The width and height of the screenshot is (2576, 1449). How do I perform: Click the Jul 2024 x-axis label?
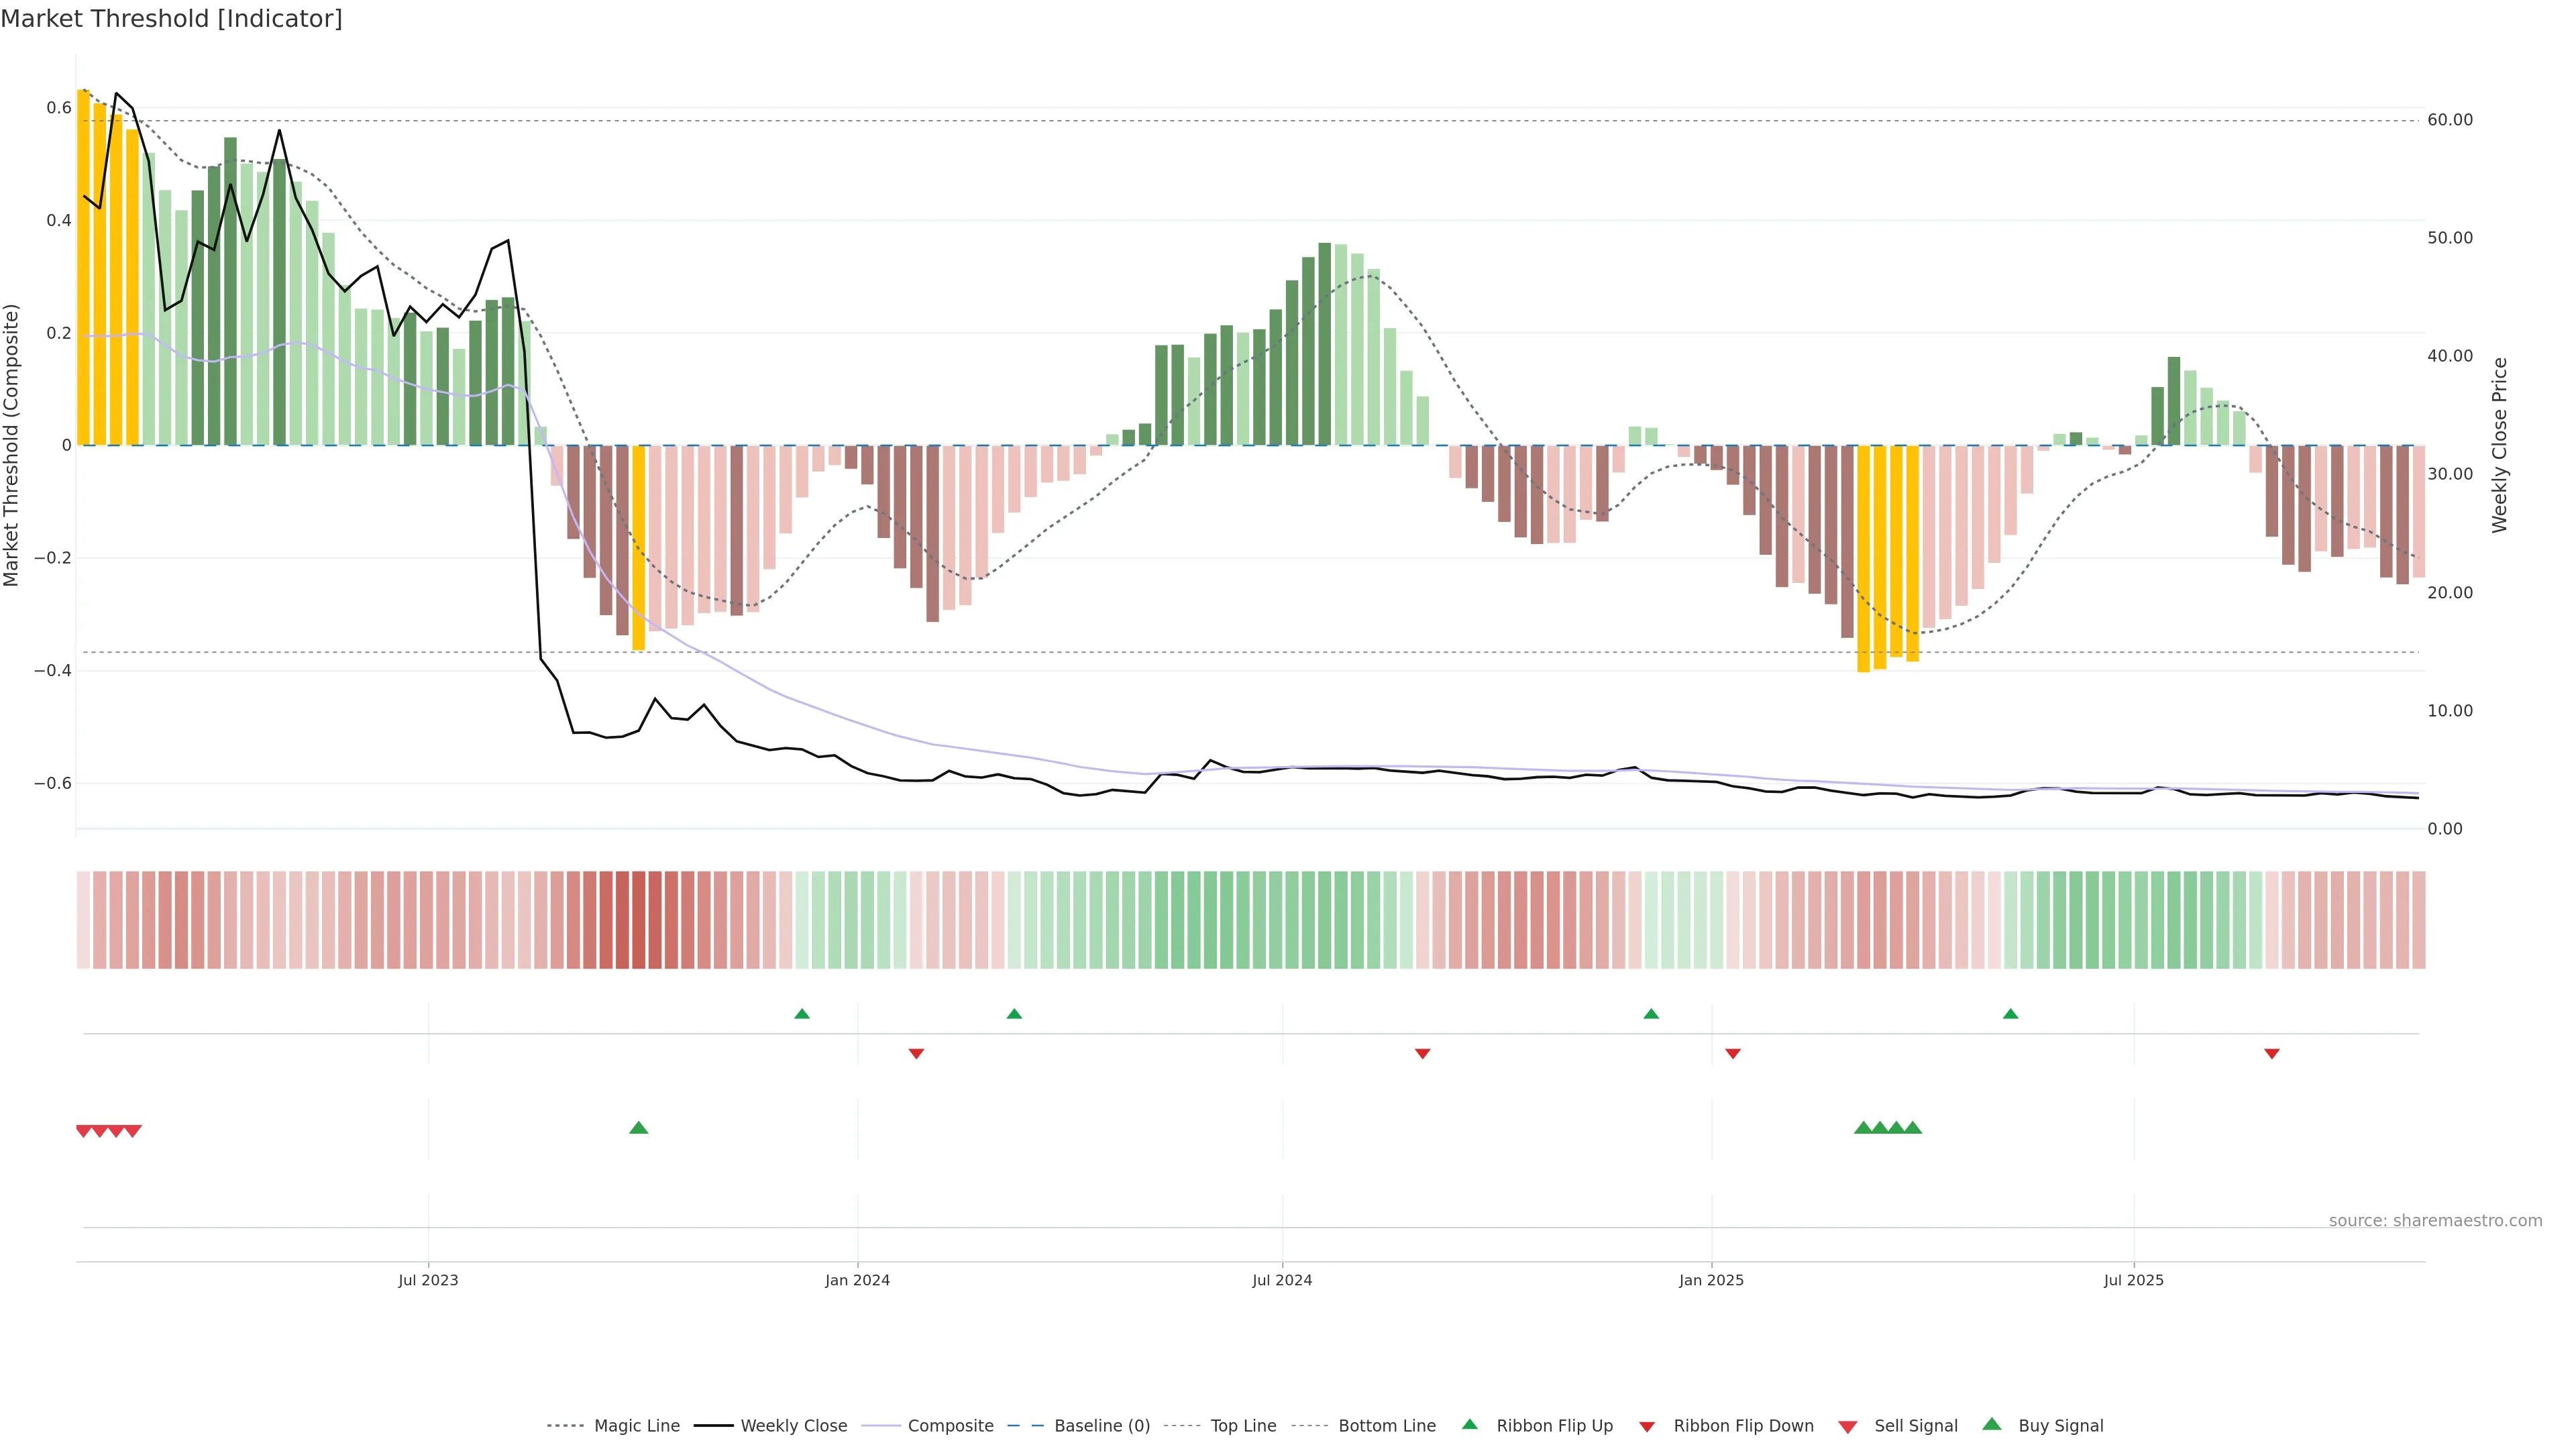coord(1282,1280)
